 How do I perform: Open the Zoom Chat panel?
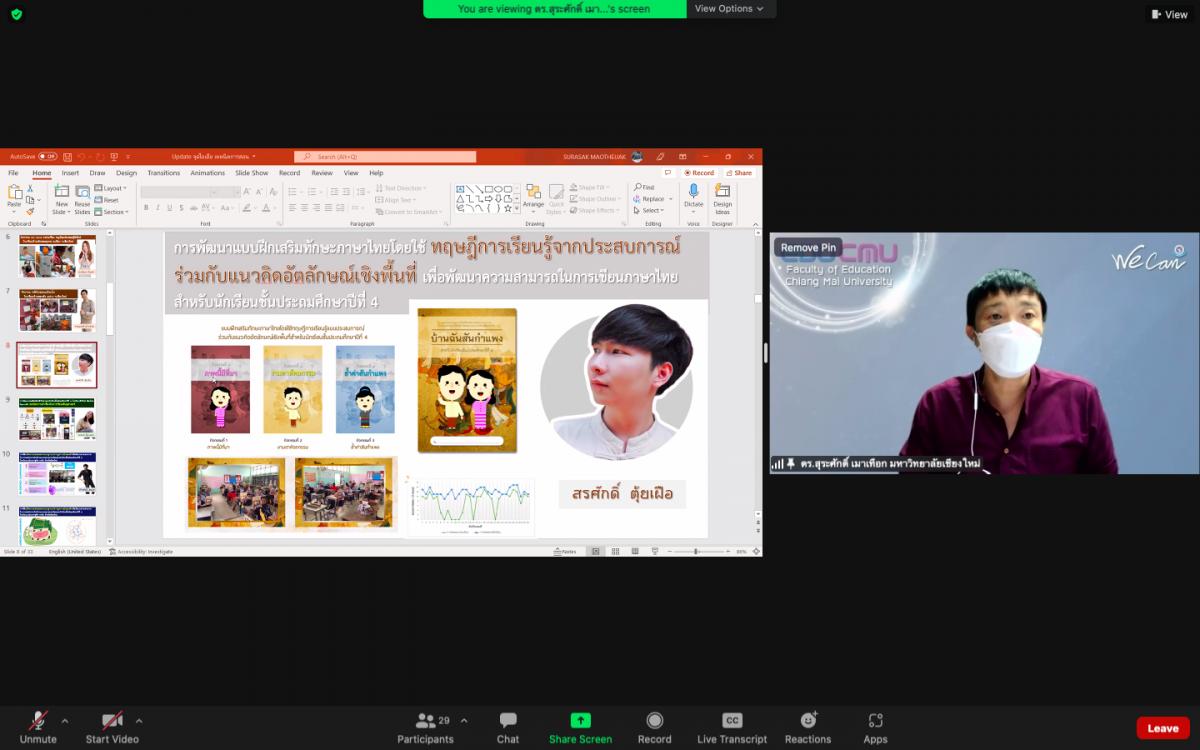point(508,727)
